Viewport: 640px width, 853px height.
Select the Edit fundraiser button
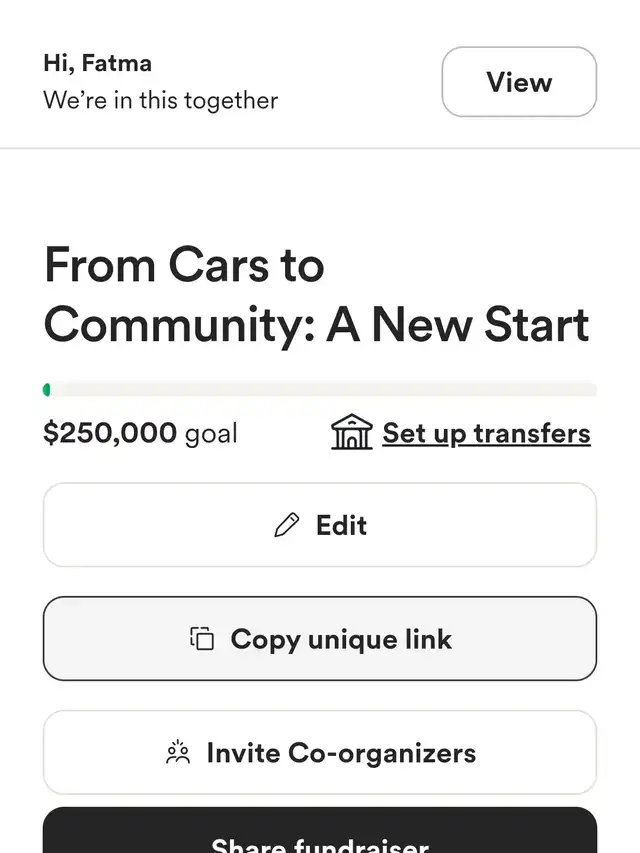click(x=320, y=525)
